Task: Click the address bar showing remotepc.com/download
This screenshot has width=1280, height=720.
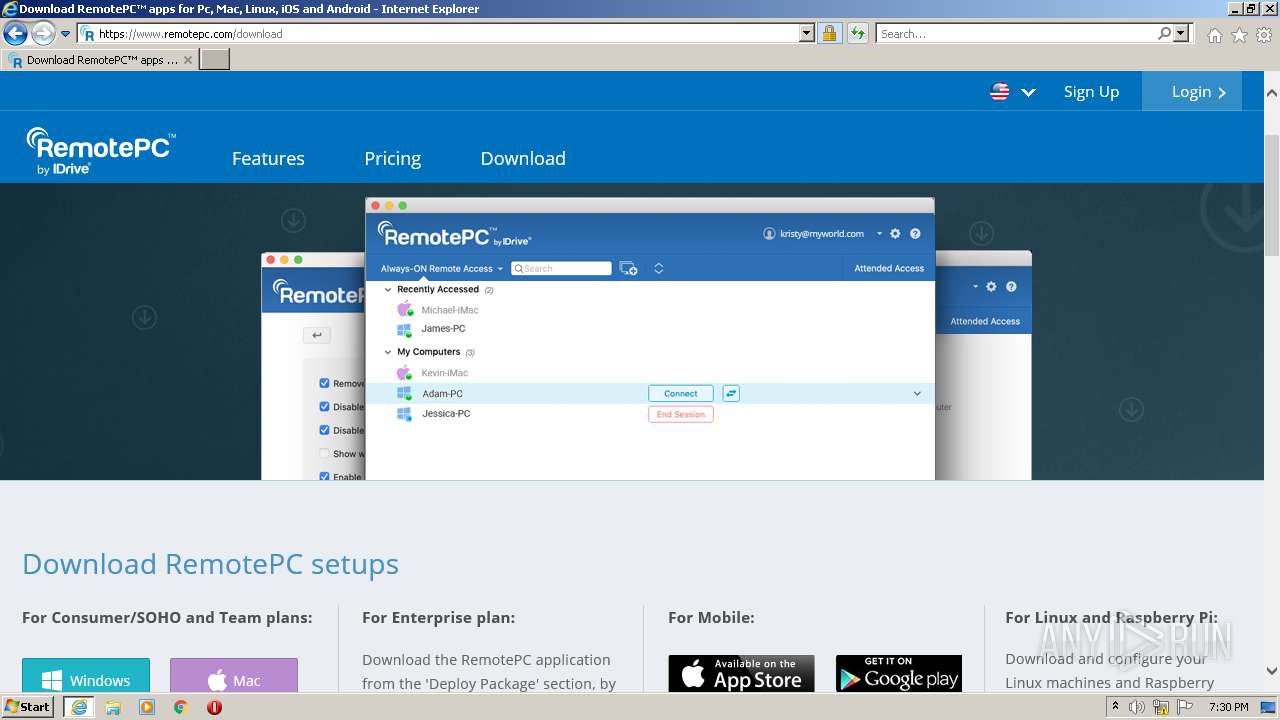Action: [x=438, y=33]
